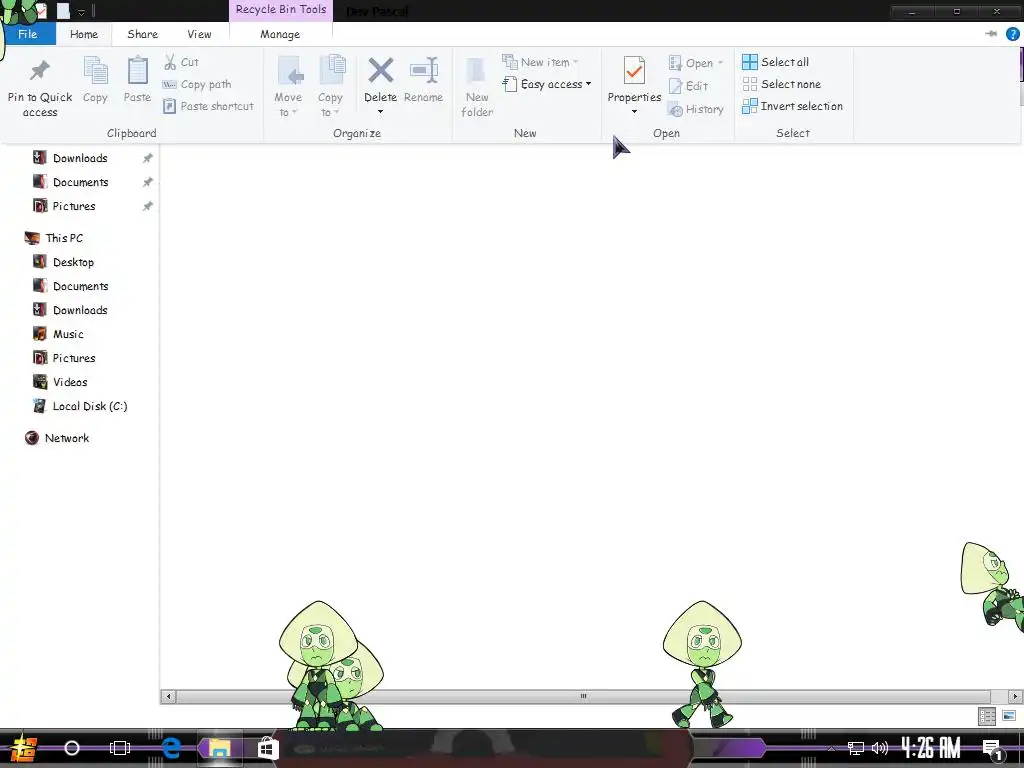The image size is (1024, 768).
Task: Switch to large icons view layout icon
Action: pyautogui.click(x=1008, y=716)
